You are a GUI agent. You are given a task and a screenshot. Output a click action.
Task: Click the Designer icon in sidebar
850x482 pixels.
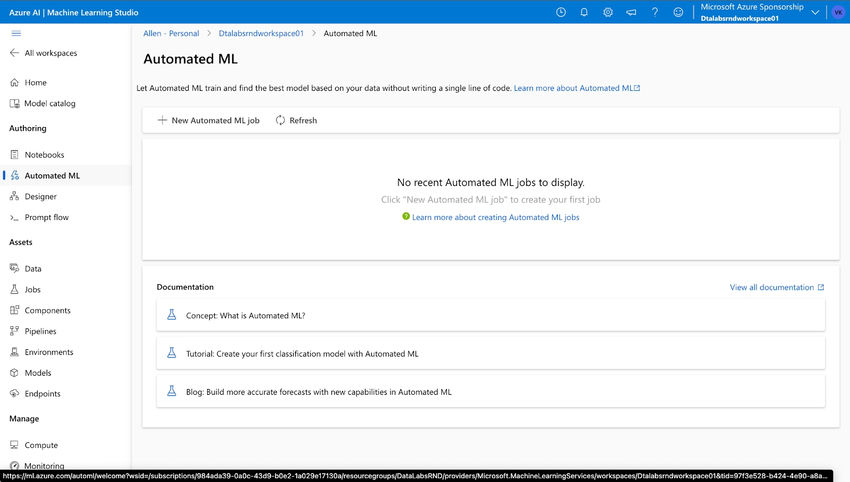[x=14, y=196]
